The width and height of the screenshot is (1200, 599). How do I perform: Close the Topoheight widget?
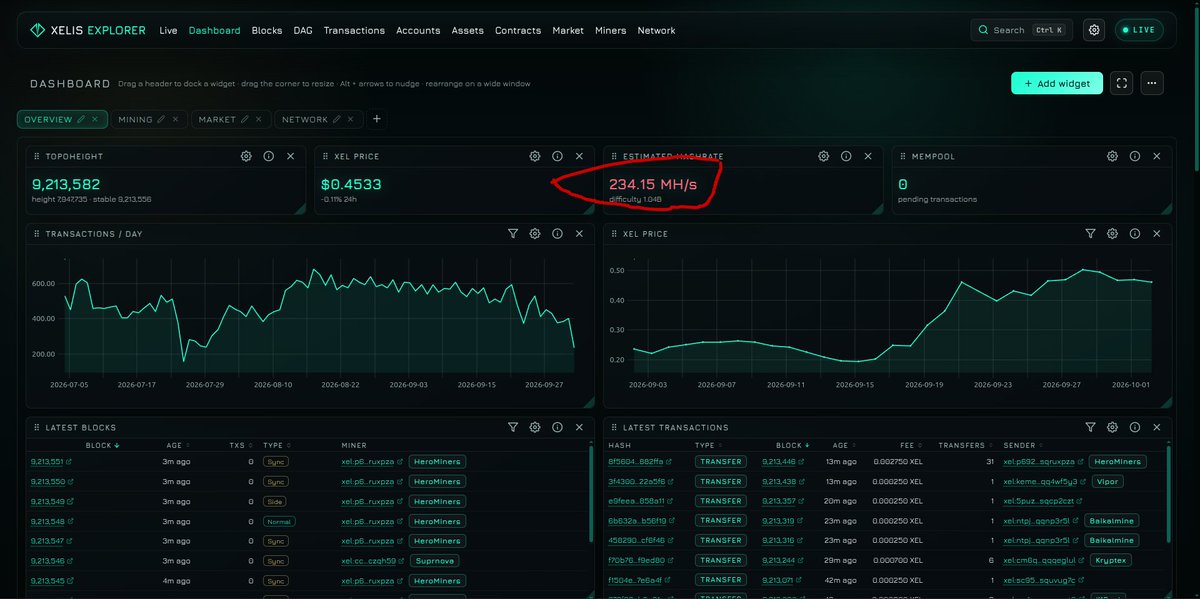pyautogui.click(x=291, y=157)
